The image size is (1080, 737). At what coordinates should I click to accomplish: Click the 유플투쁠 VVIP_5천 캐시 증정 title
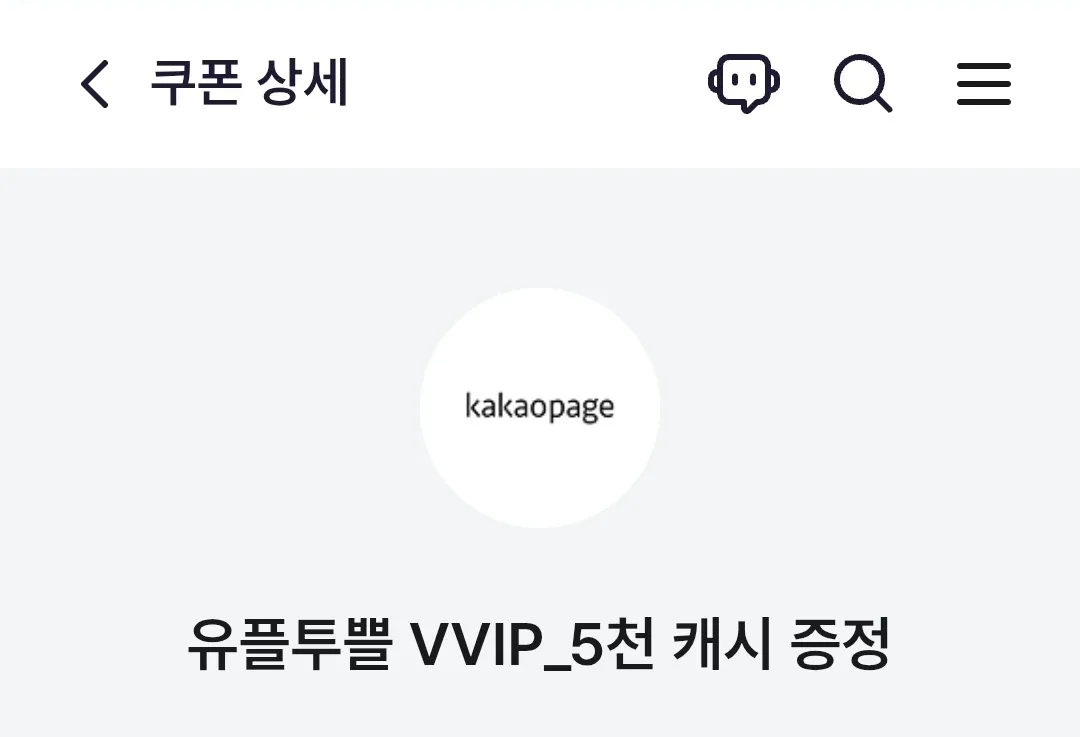[539, 645]
